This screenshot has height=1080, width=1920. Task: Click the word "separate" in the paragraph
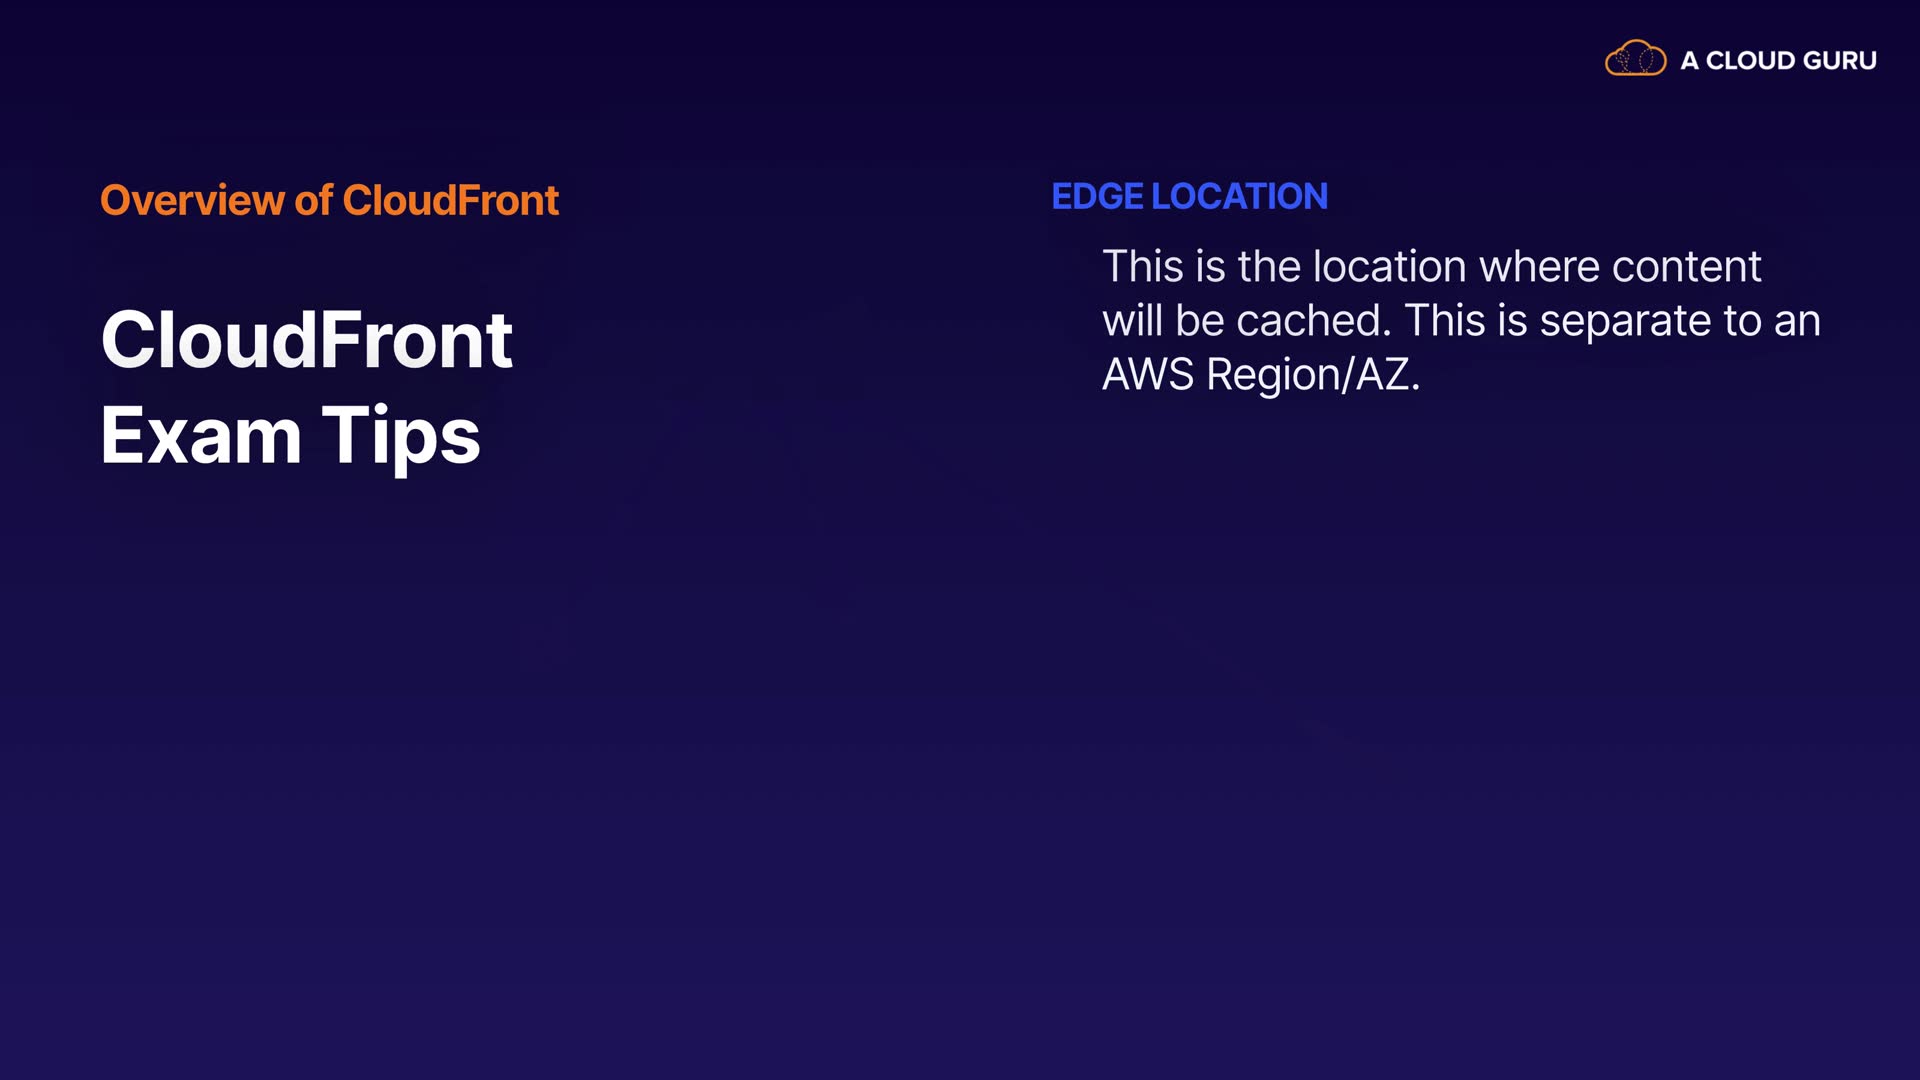[x=1625, y=321]
